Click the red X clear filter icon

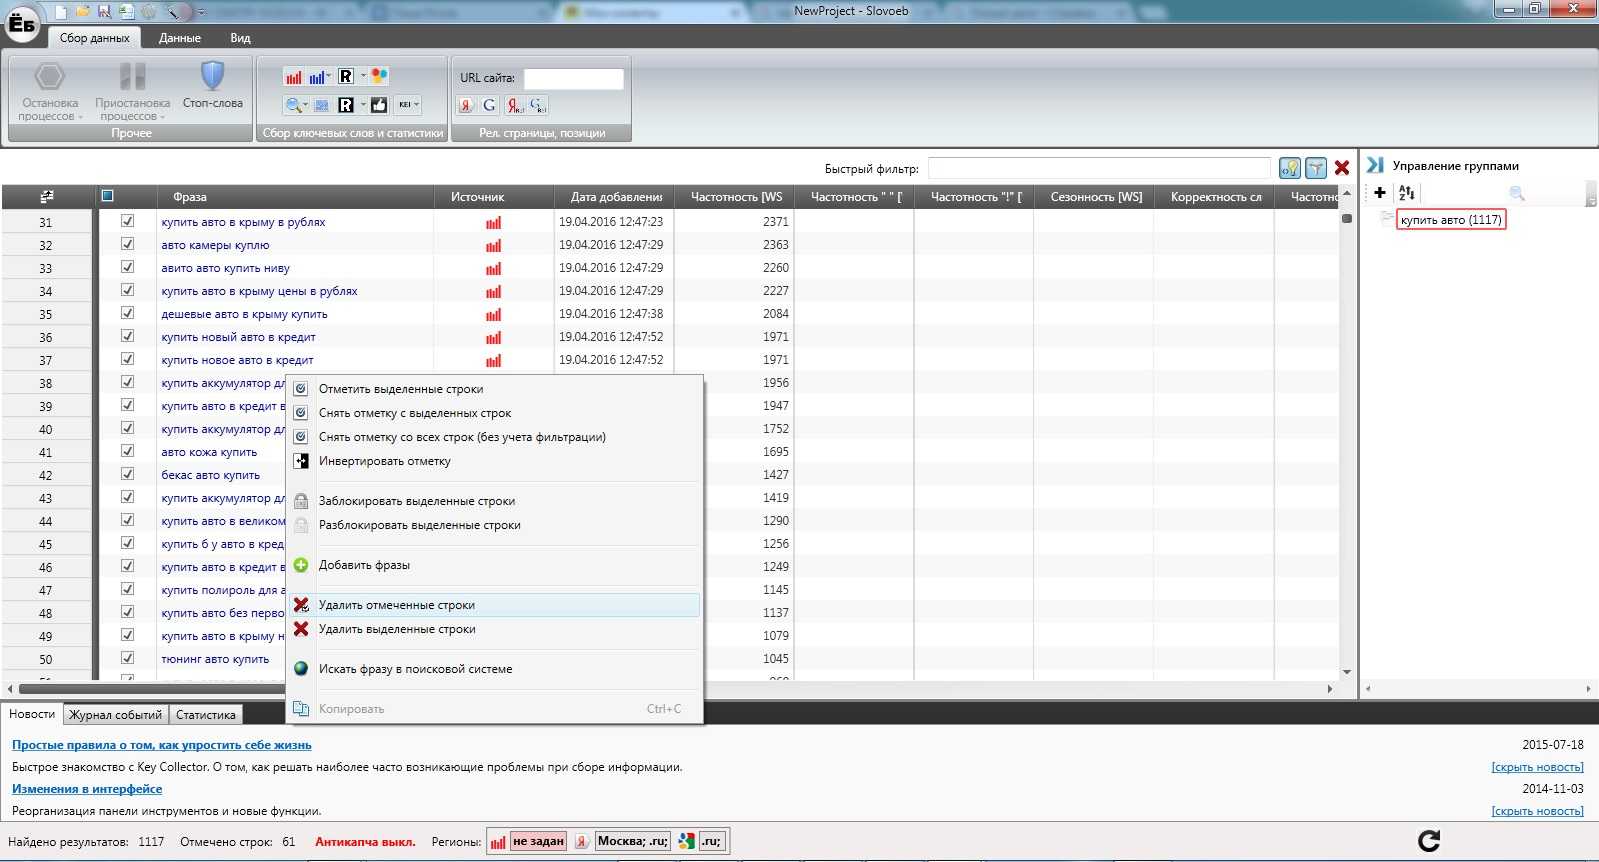click(x=1342, y=168)
